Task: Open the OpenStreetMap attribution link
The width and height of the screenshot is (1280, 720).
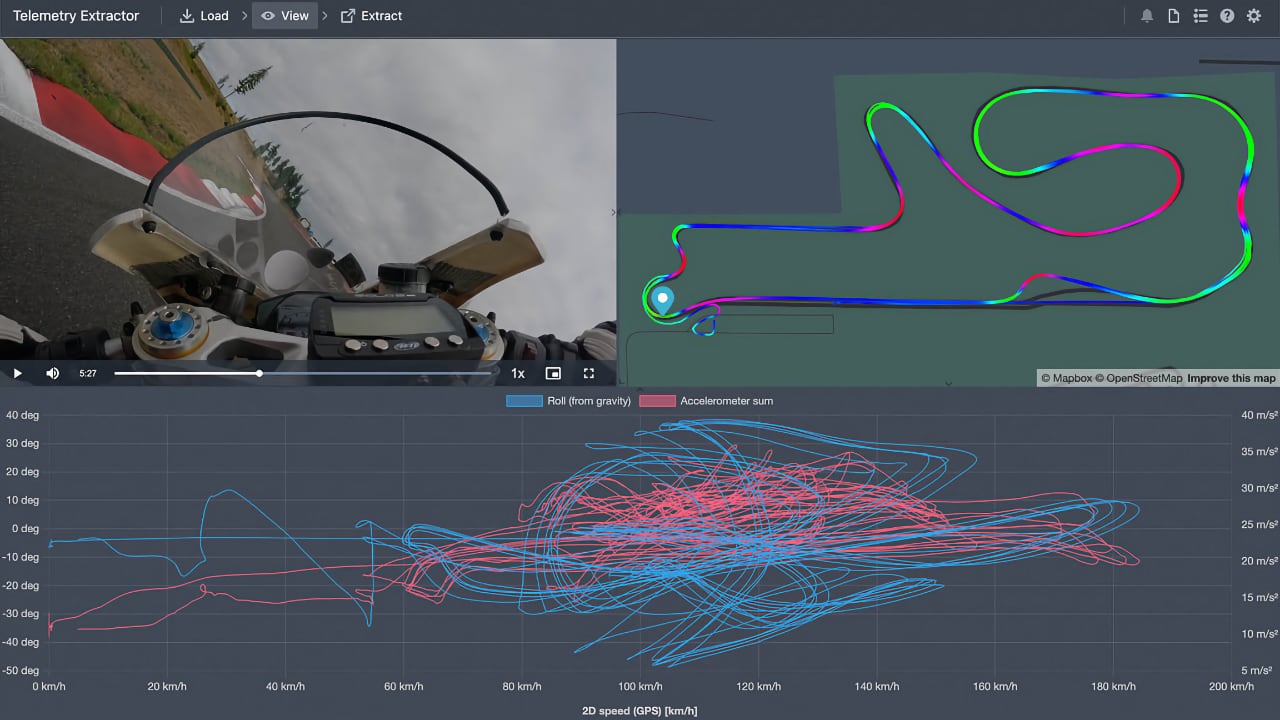Action: coord(1144,378)
